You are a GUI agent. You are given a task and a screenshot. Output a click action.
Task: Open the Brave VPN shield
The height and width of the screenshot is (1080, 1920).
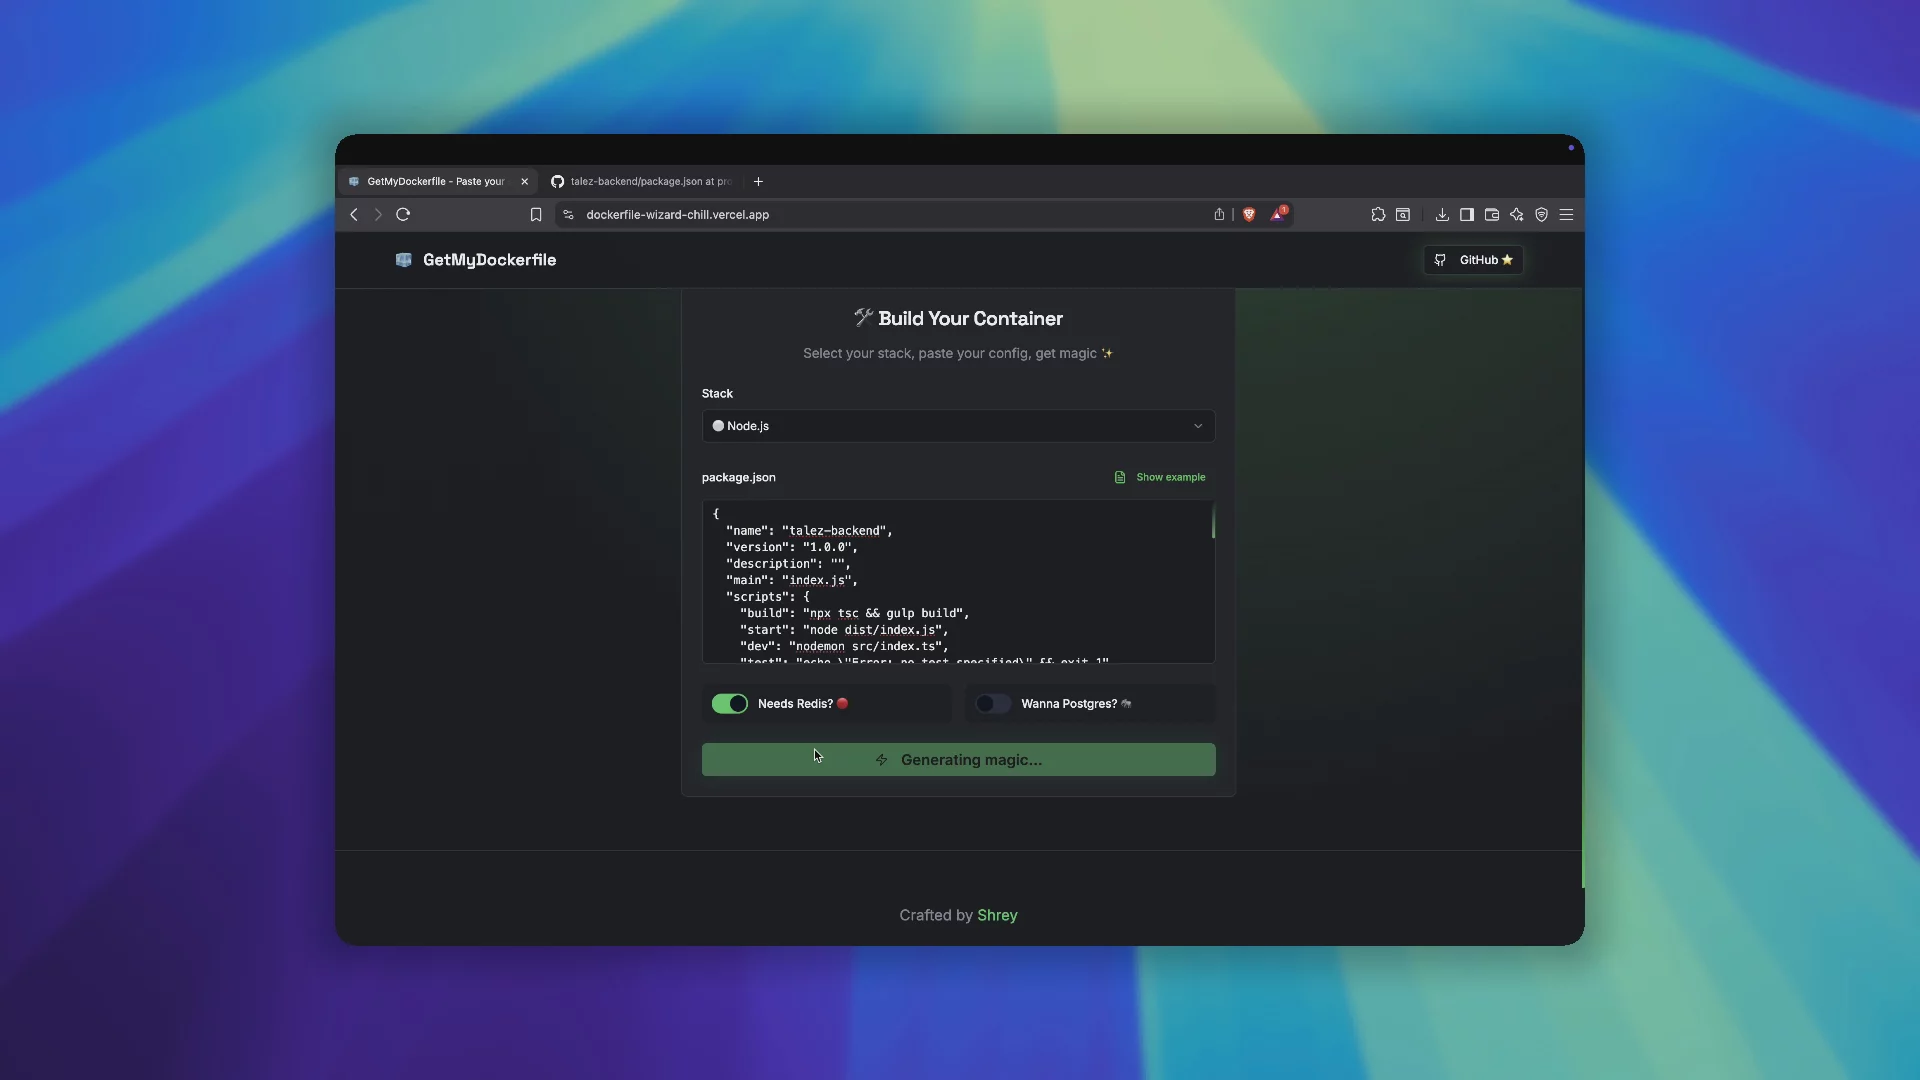coord(1542,214)
